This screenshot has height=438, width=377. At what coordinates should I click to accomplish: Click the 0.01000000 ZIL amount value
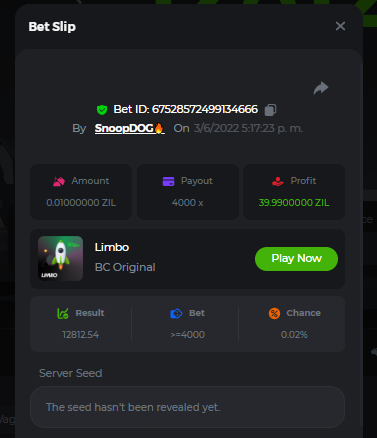81,203
